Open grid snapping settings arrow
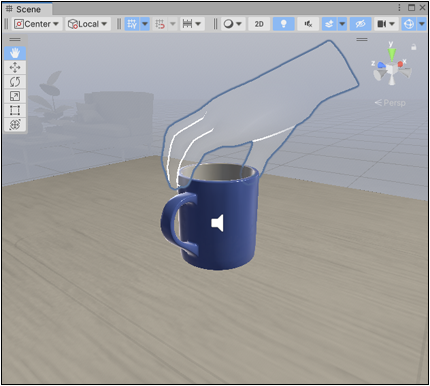 [173, 24]
